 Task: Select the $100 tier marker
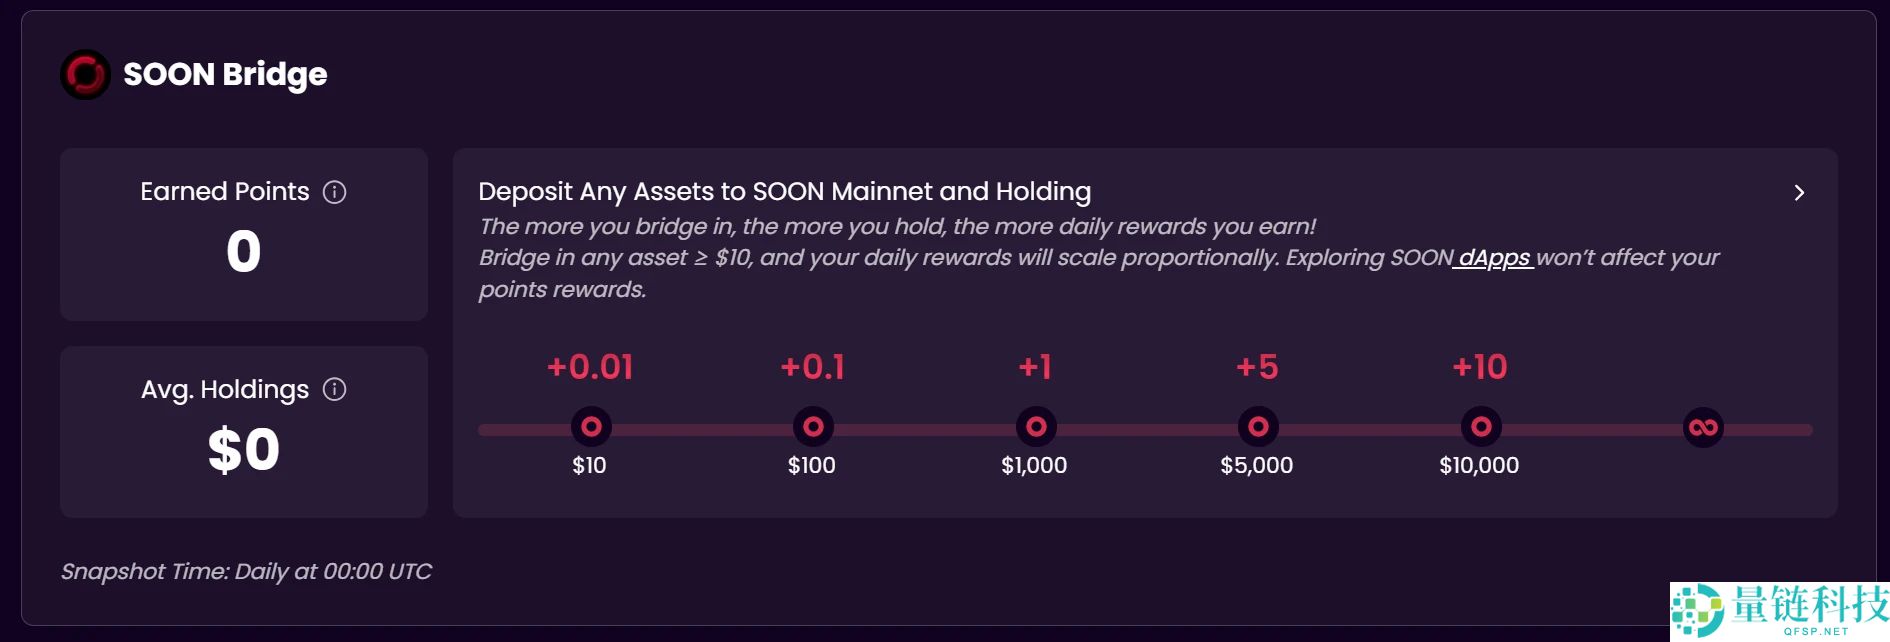tap(813, 428)
